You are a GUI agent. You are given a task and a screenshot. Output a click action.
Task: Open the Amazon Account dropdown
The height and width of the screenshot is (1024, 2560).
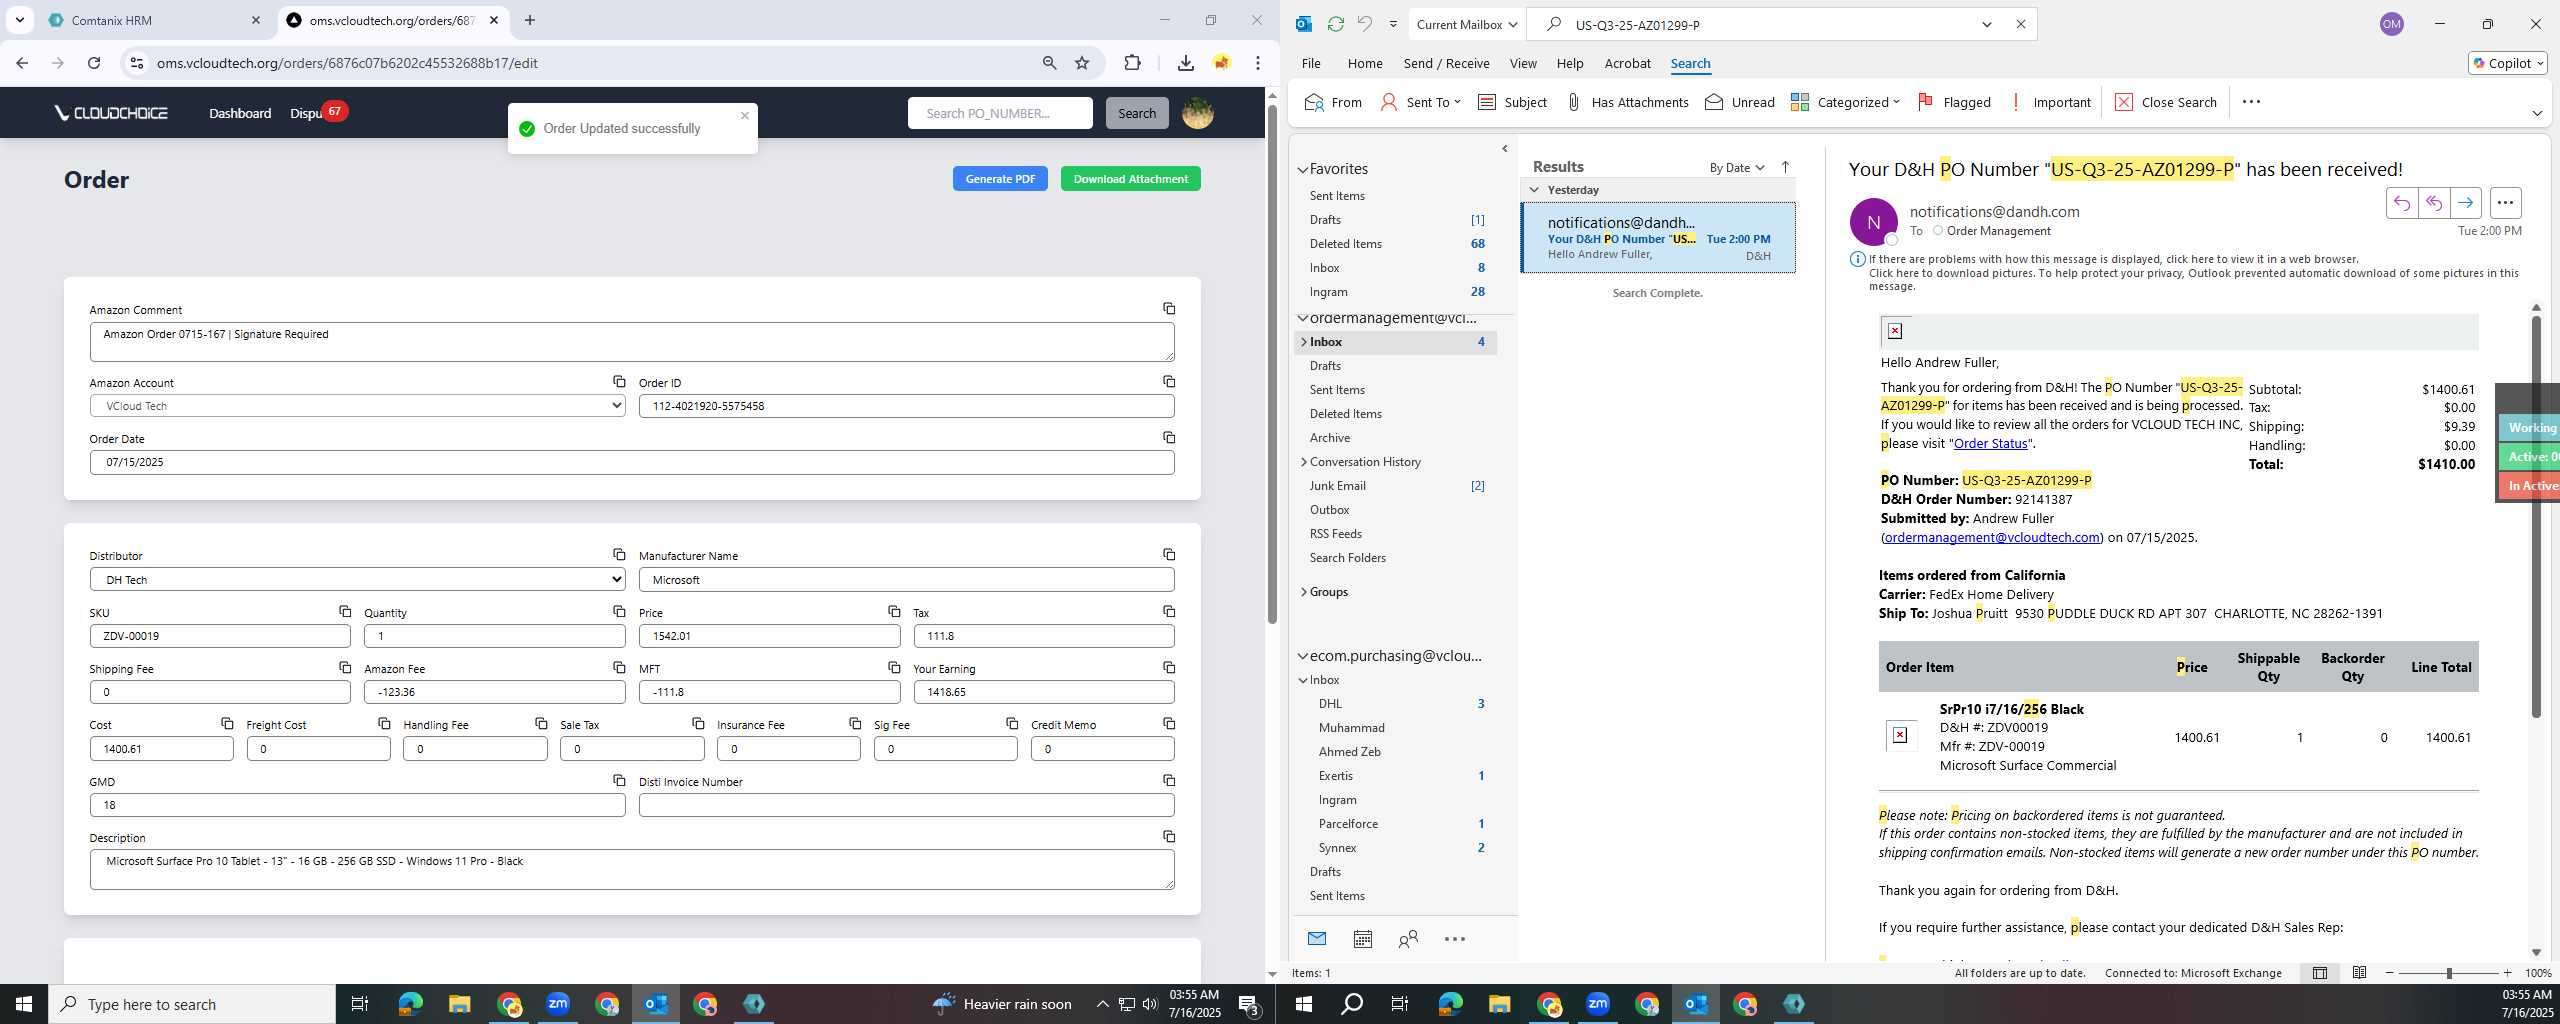(x=357, y=406)
